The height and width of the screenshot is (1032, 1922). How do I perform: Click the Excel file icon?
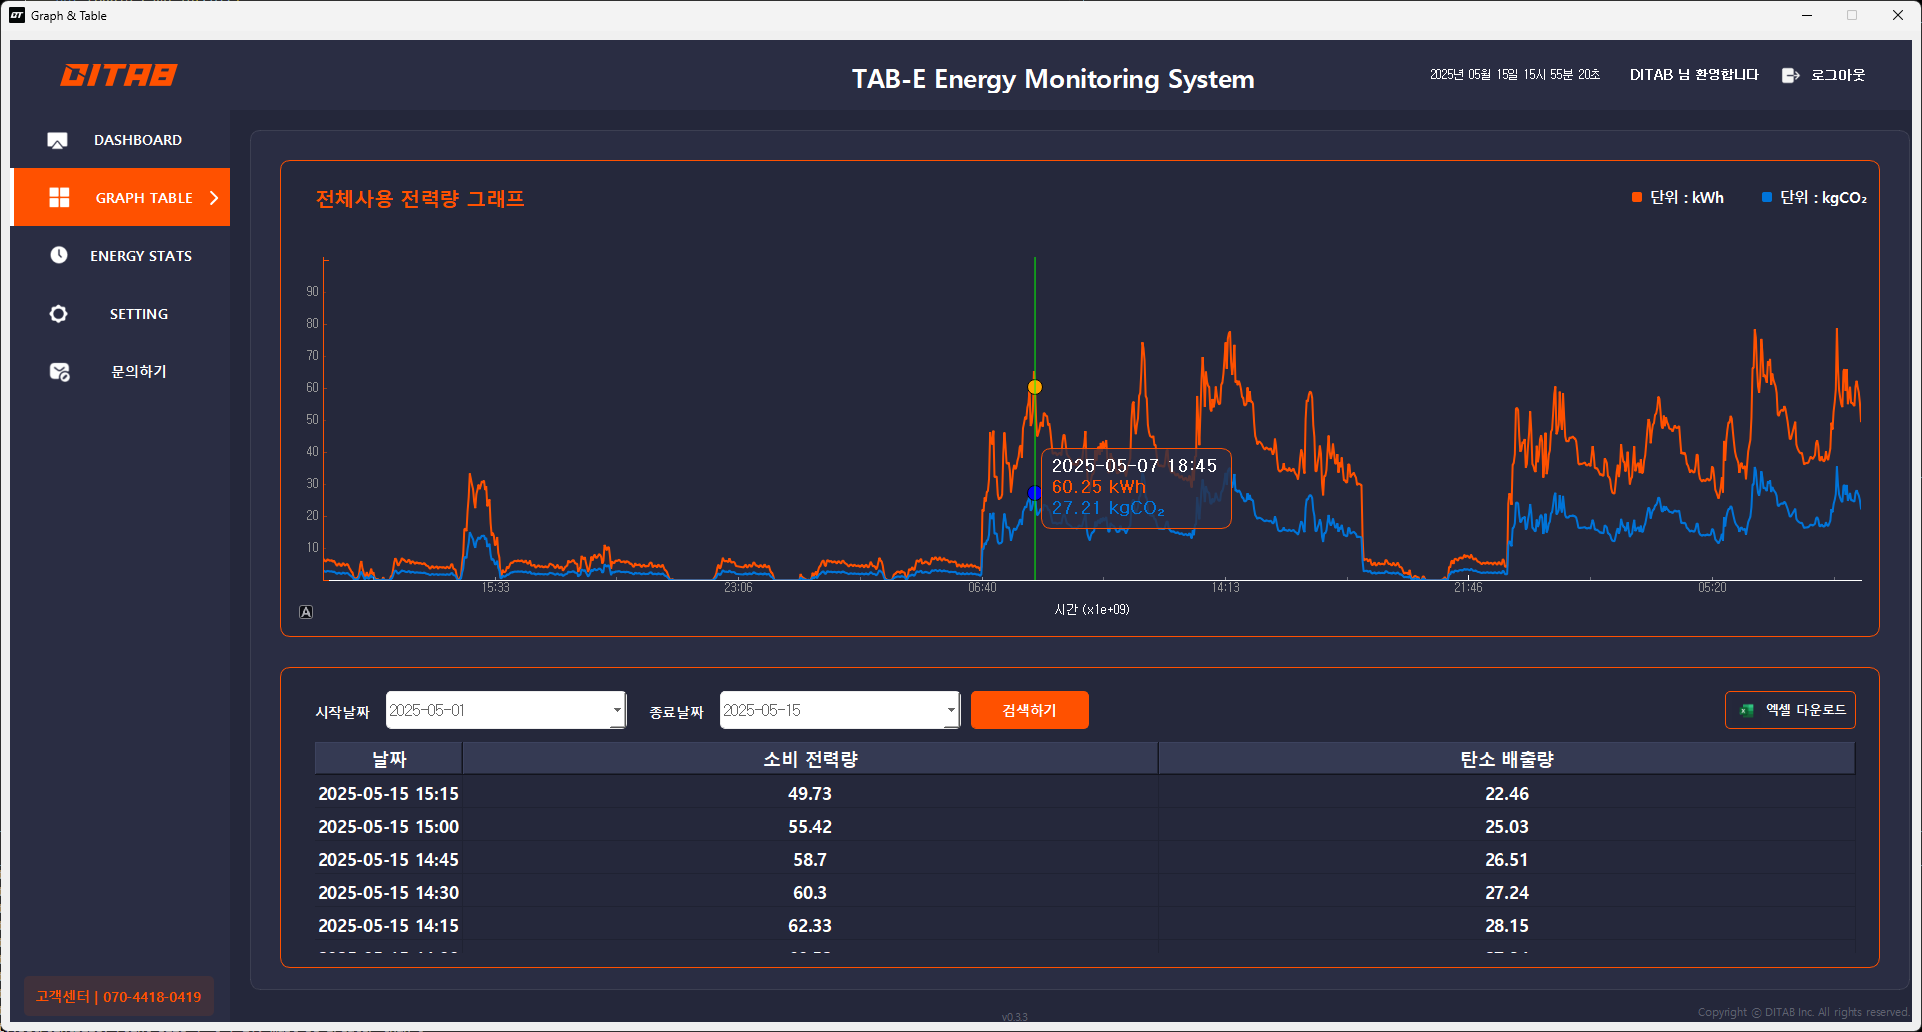[x=1747, y=710]
